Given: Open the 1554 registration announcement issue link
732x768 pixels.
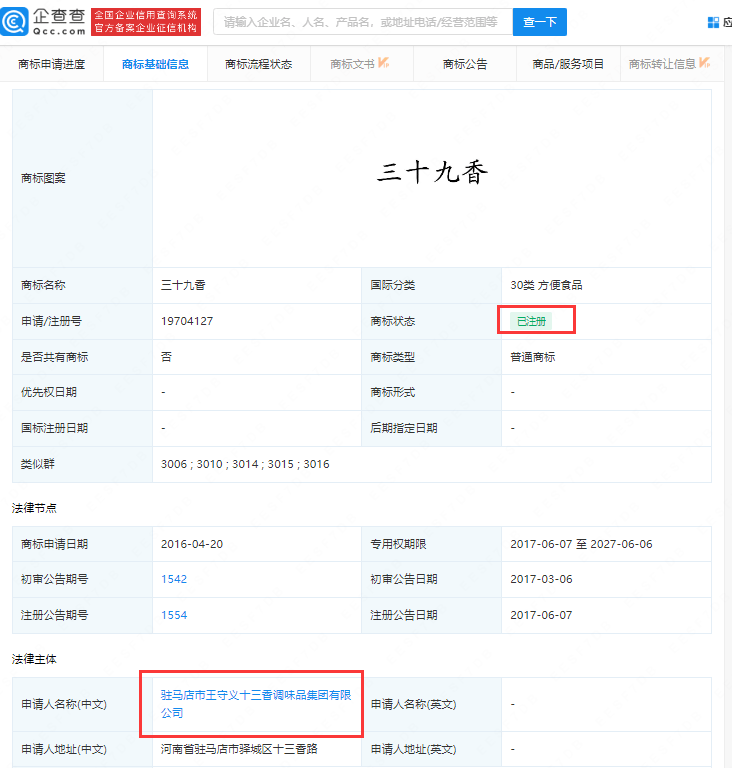Looking at the screenshot, I should coord(174,615).
